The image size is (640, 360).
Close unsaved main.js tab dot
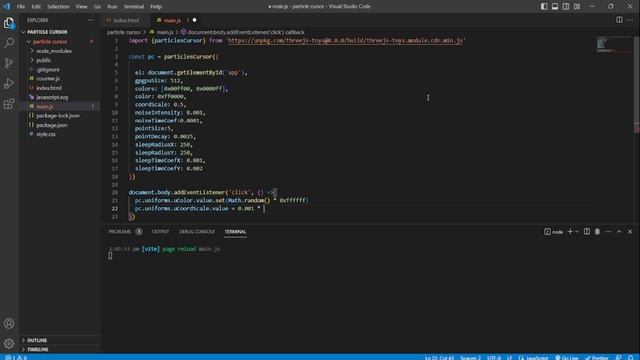point(194,20)
